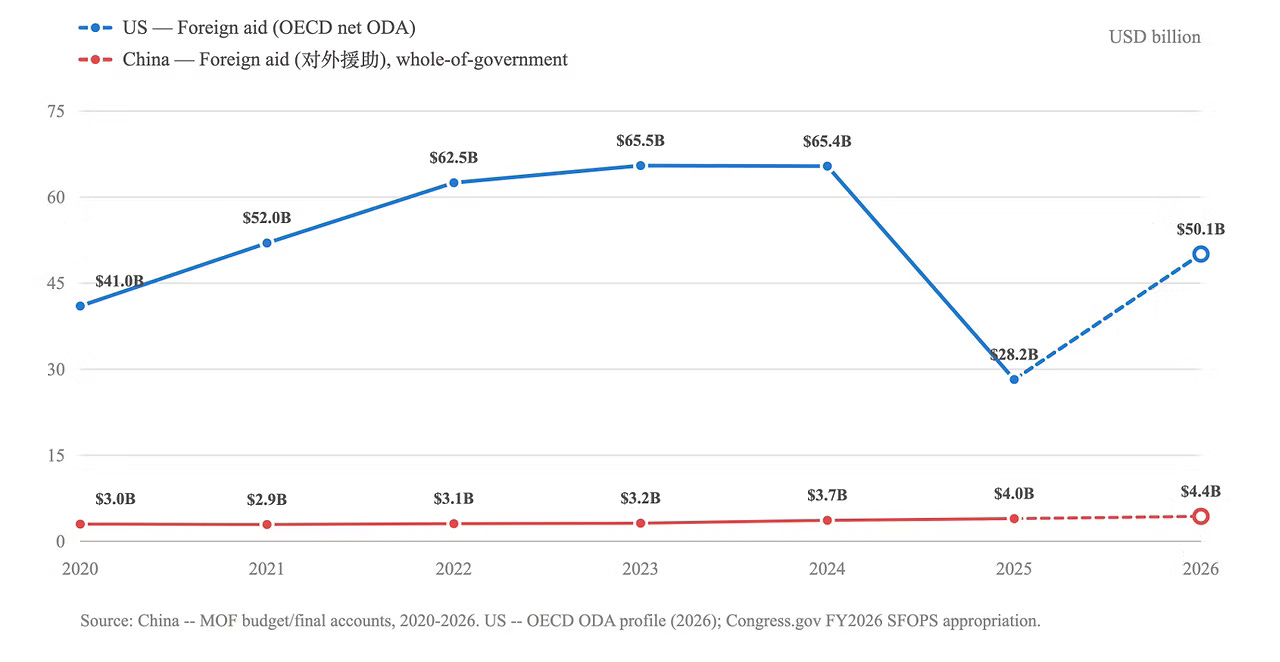Click the red China legend line marker
The image size is (1280, 662).
[95, 60]
